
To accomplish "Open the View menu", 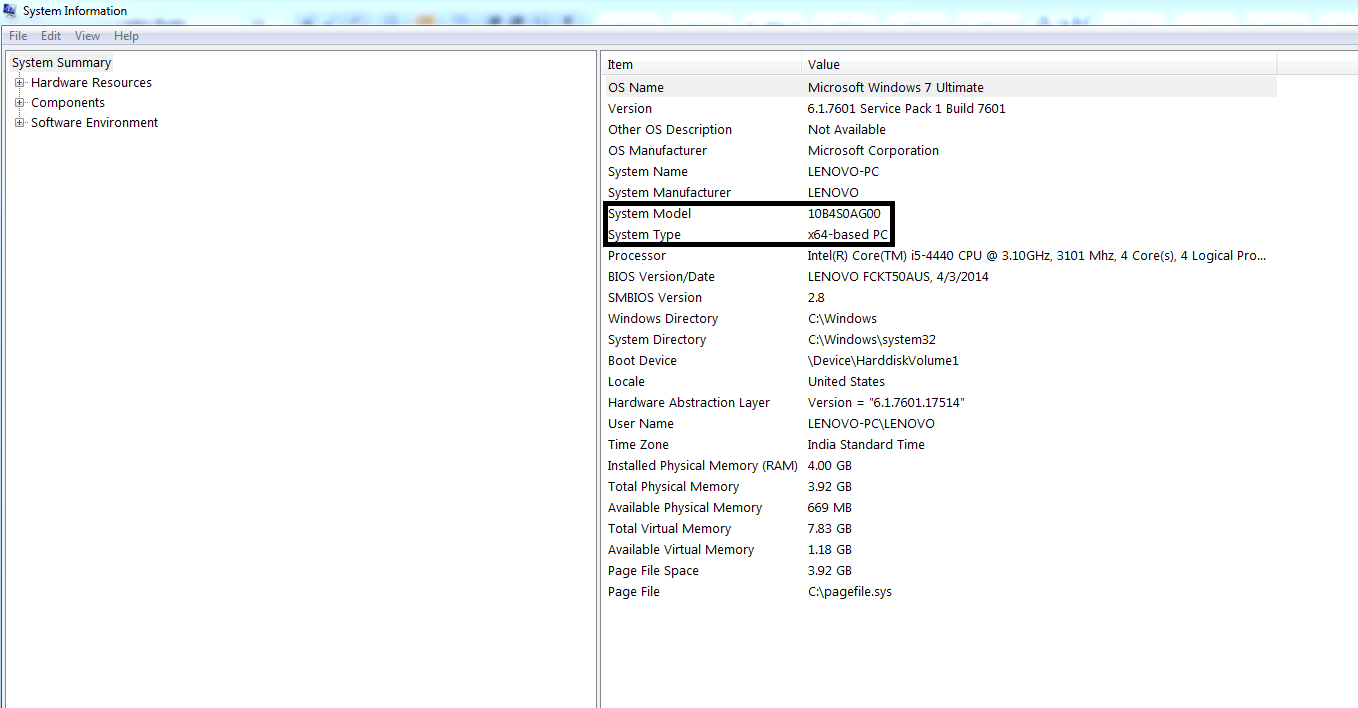I will coord(88,36).
